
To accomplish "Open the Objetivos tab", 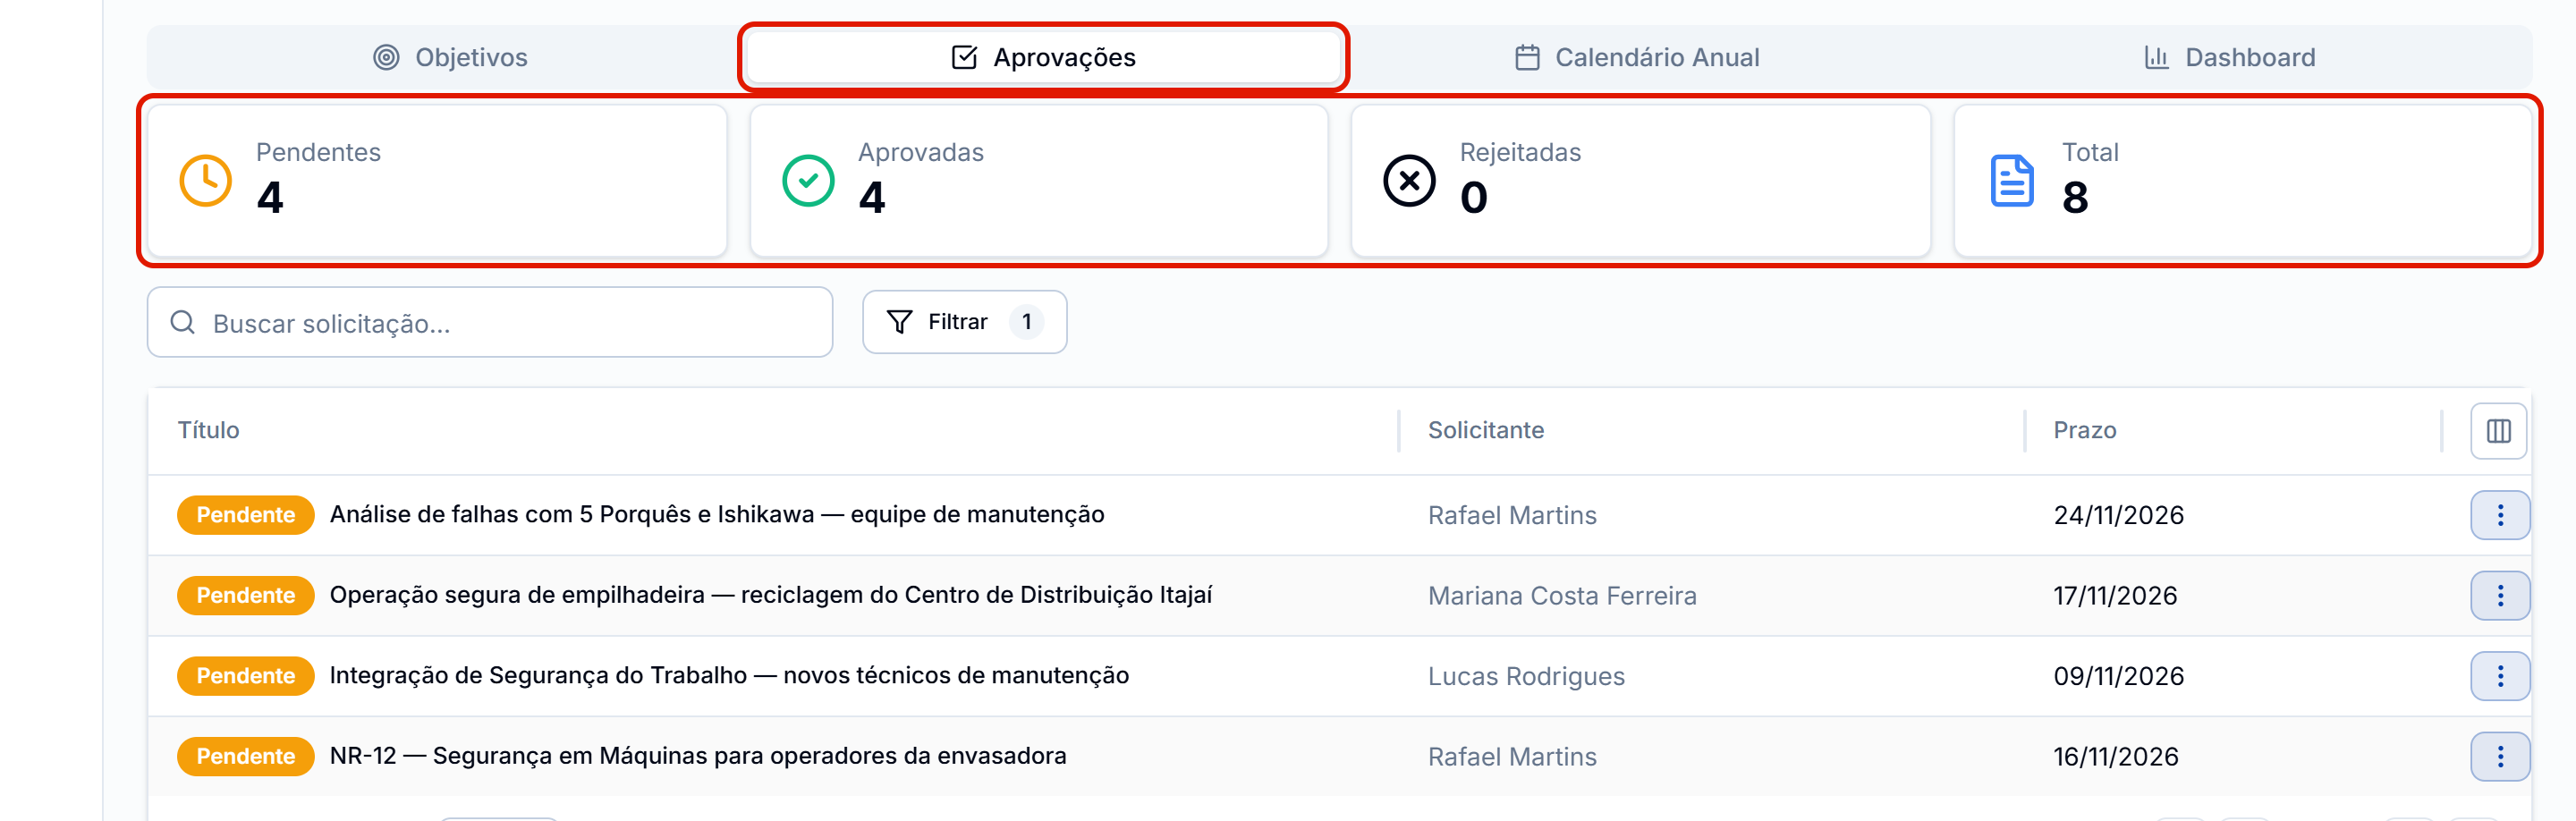I will 449,57.
